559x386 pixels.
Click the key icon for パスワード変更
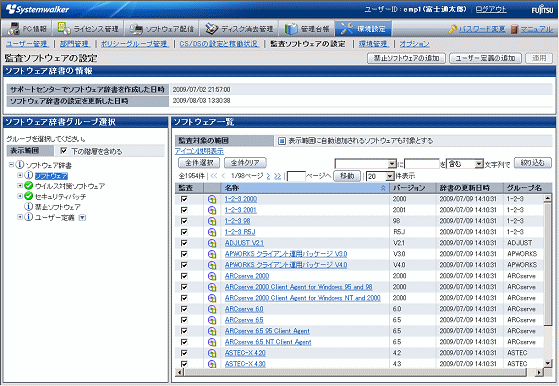pyautogui.click(x=452, y=29)
